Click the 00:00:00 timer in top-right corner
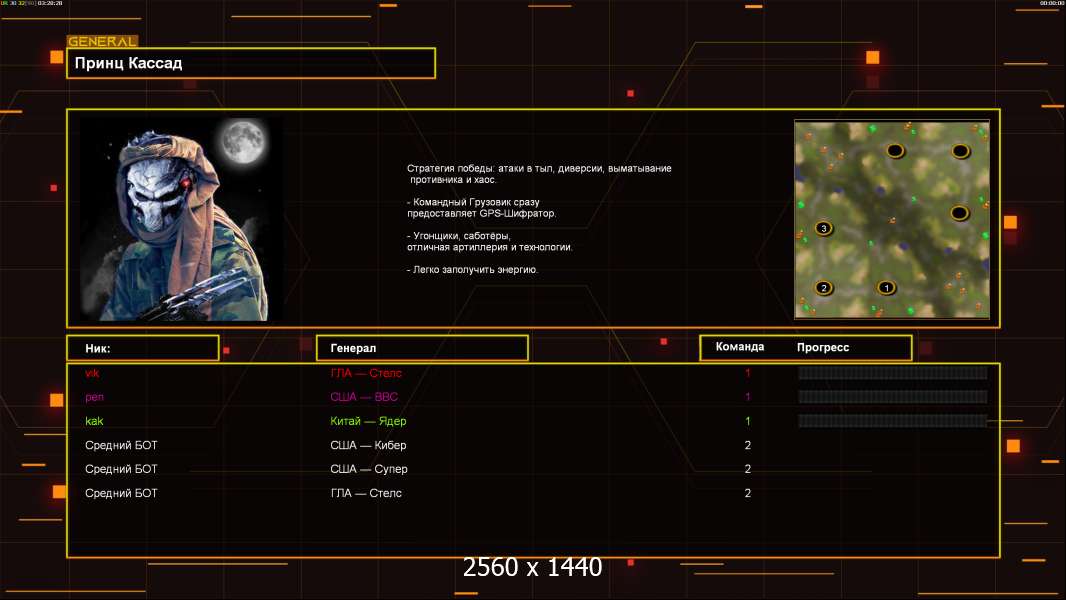This screenshot has width=1066, height=600. coord(1051,3)
